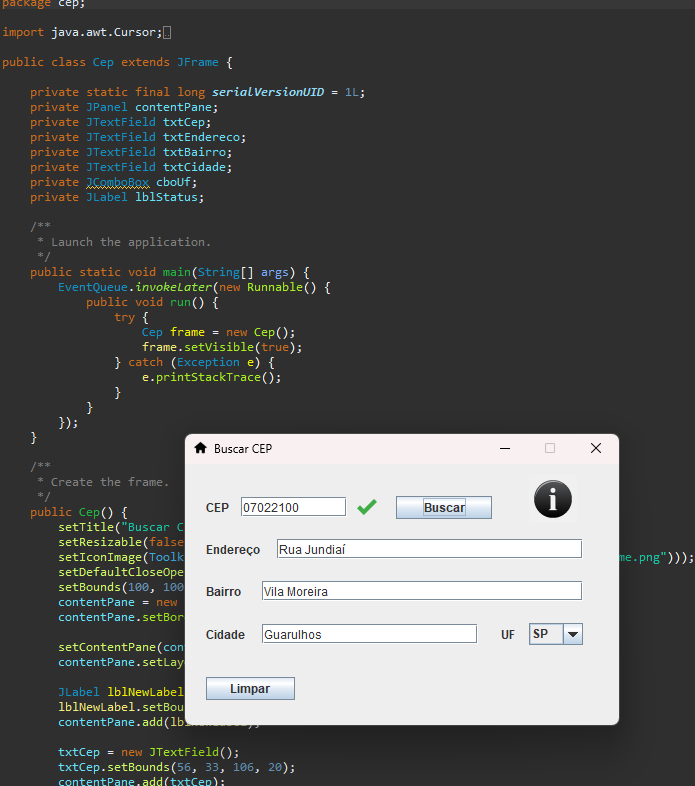Click 'Create the frame.' comment
695x786 pixels.
pos(110,482)
